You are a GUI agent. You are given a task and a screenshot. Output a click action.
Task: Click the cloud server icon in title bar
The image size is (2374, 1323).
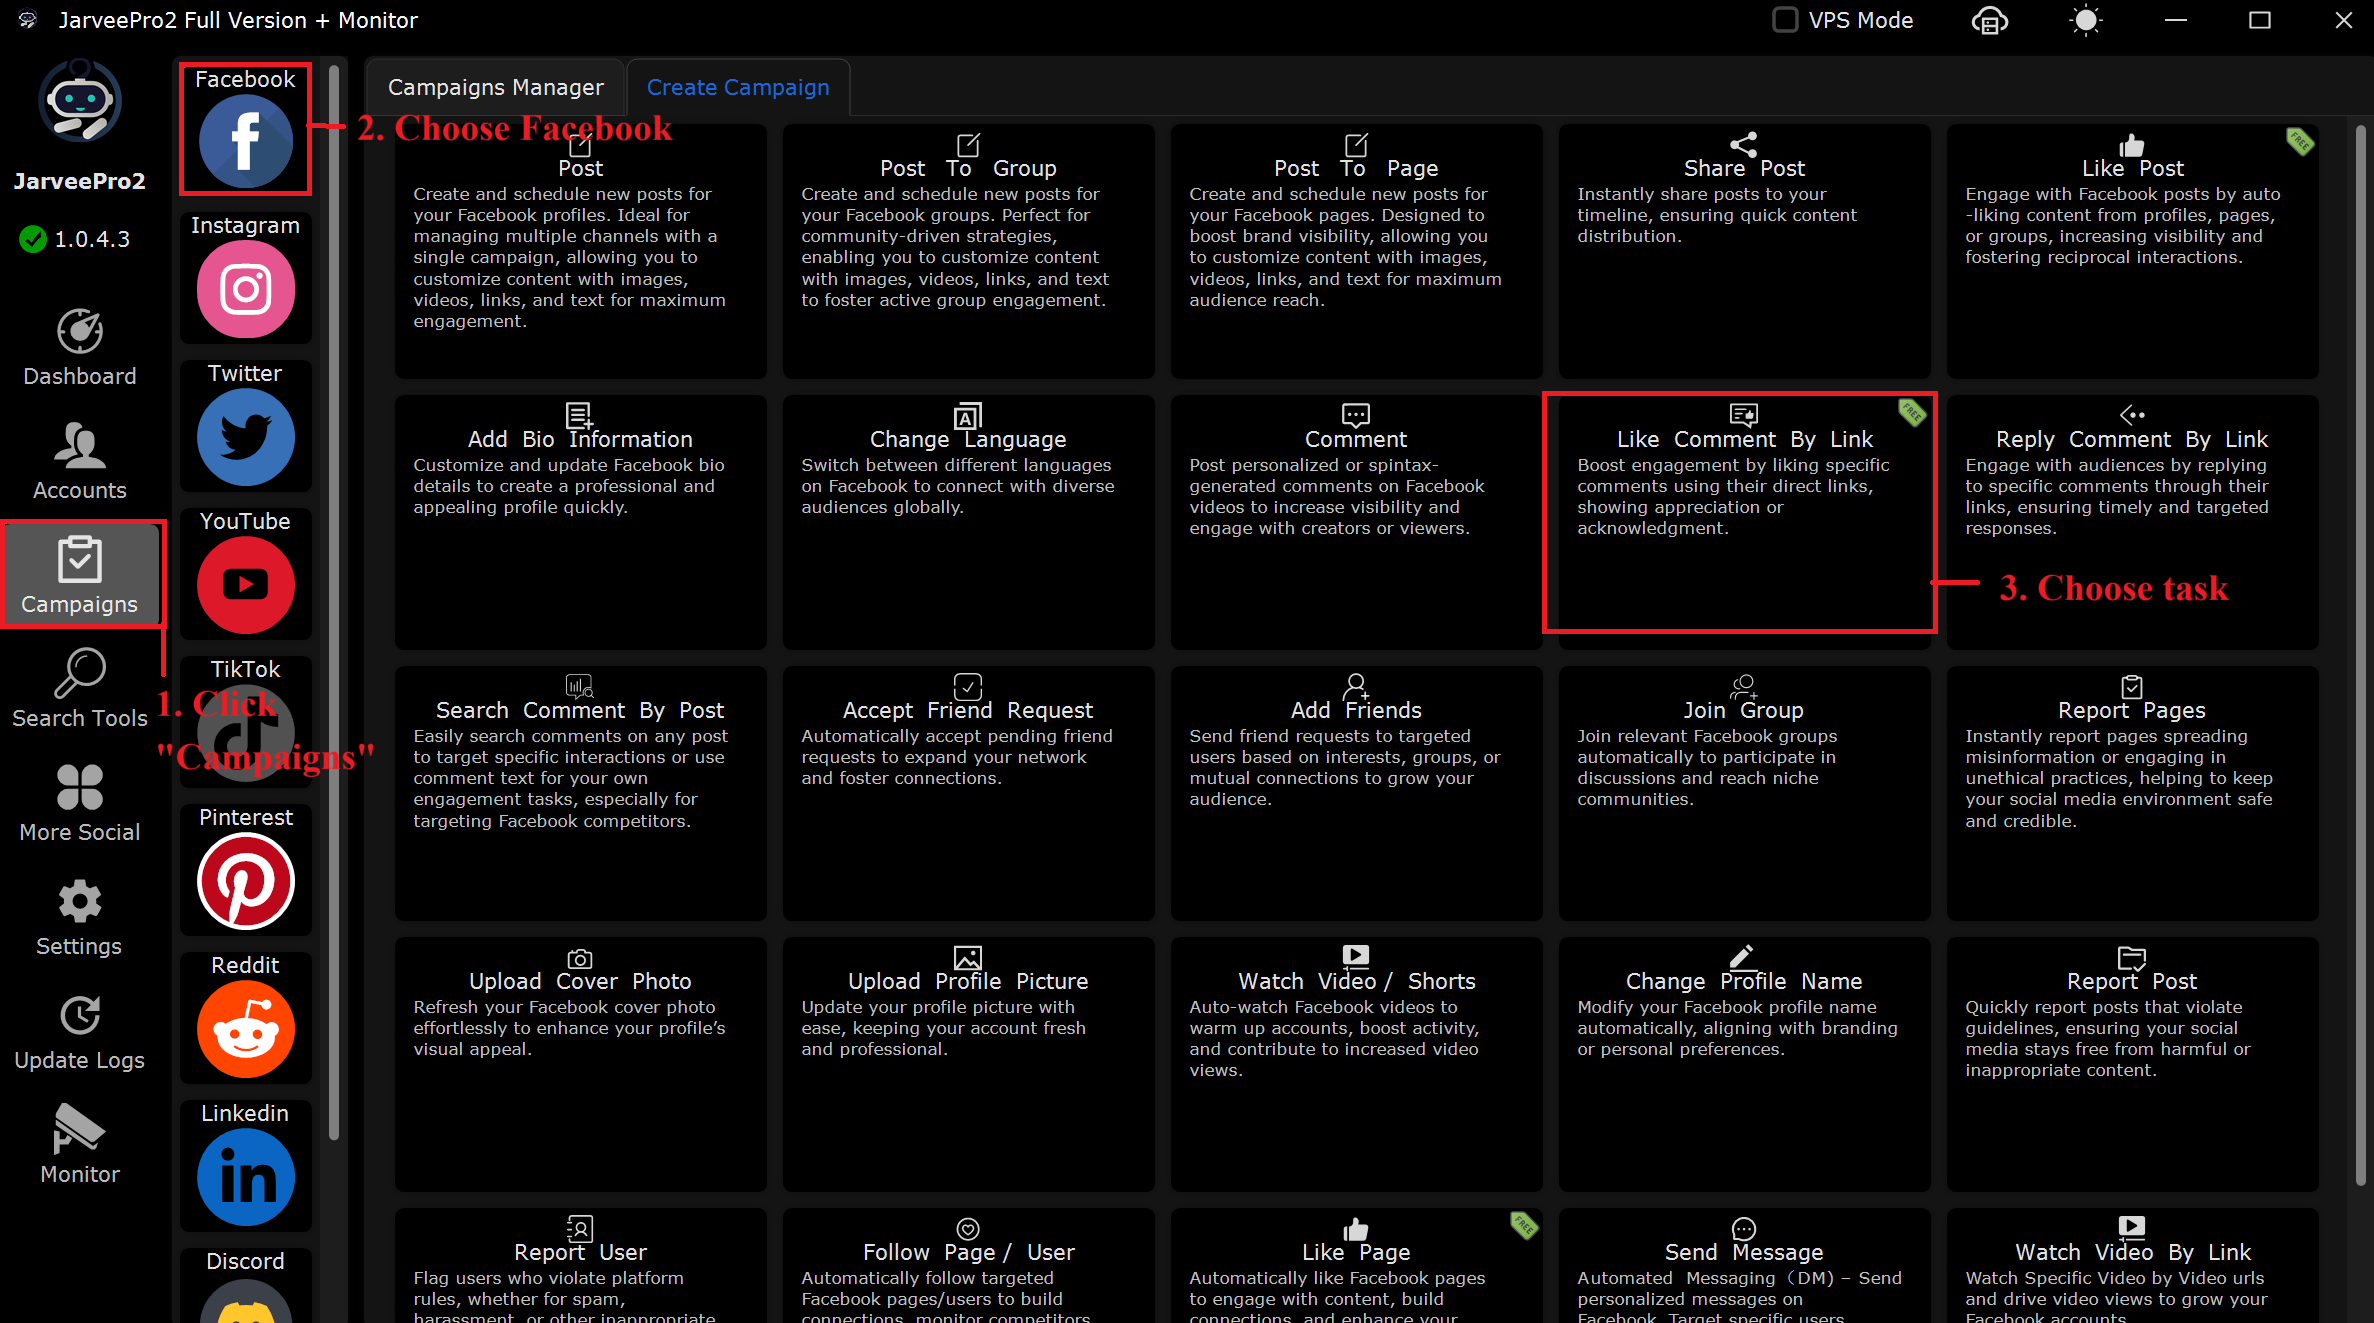tap(1990, 20)
